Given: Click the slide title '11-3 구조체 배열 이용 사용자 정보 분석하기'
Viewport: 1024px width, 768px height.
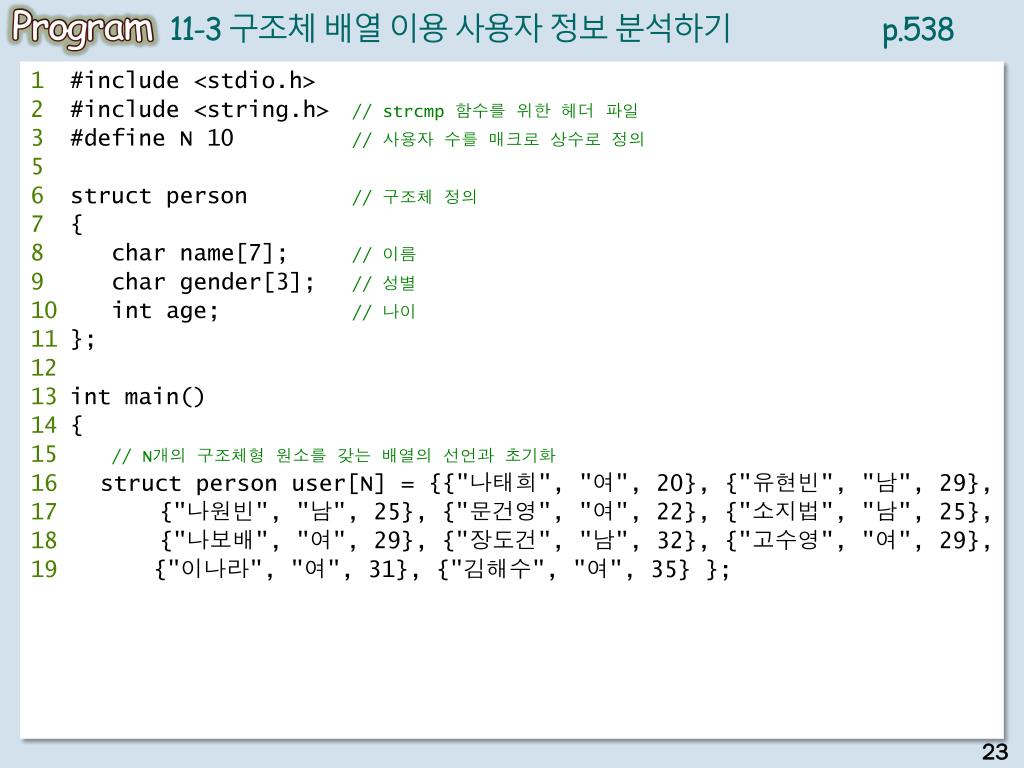Looking at the screenshot, I should [x=449, y=29].
